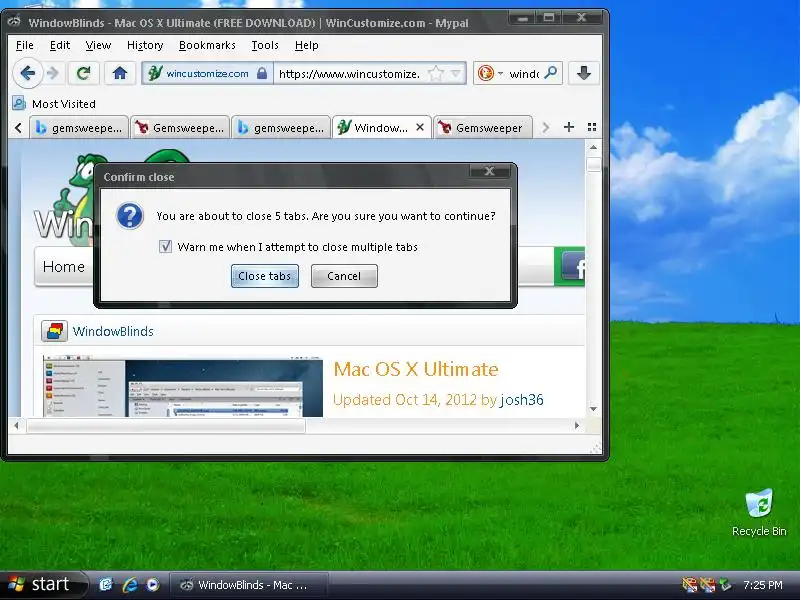Viewport: 800px width, 600px height.
Task: Close the Confirm close dialog
Action: pos(489,171)
